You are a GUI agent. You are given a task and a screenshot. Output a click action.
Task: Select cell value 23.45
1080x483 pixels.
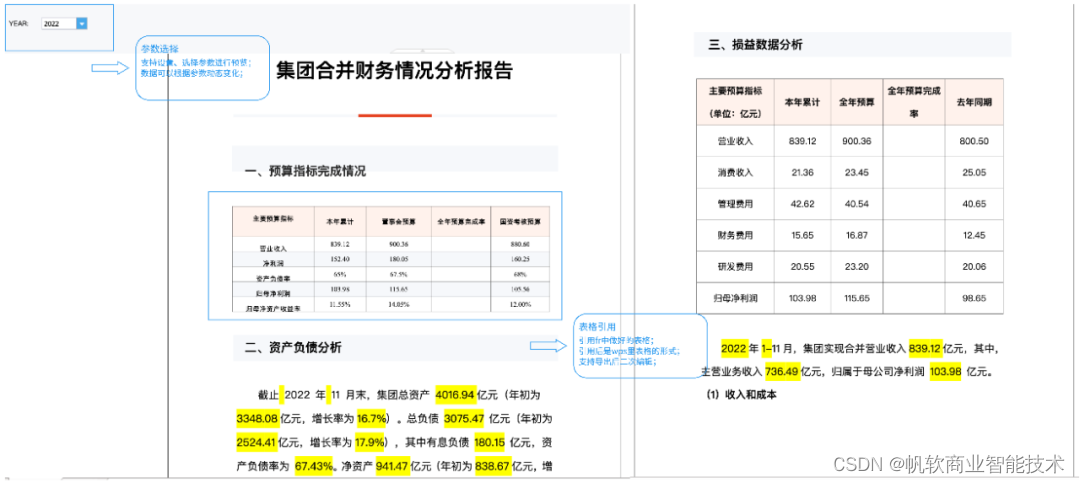(x=856, y=172)
